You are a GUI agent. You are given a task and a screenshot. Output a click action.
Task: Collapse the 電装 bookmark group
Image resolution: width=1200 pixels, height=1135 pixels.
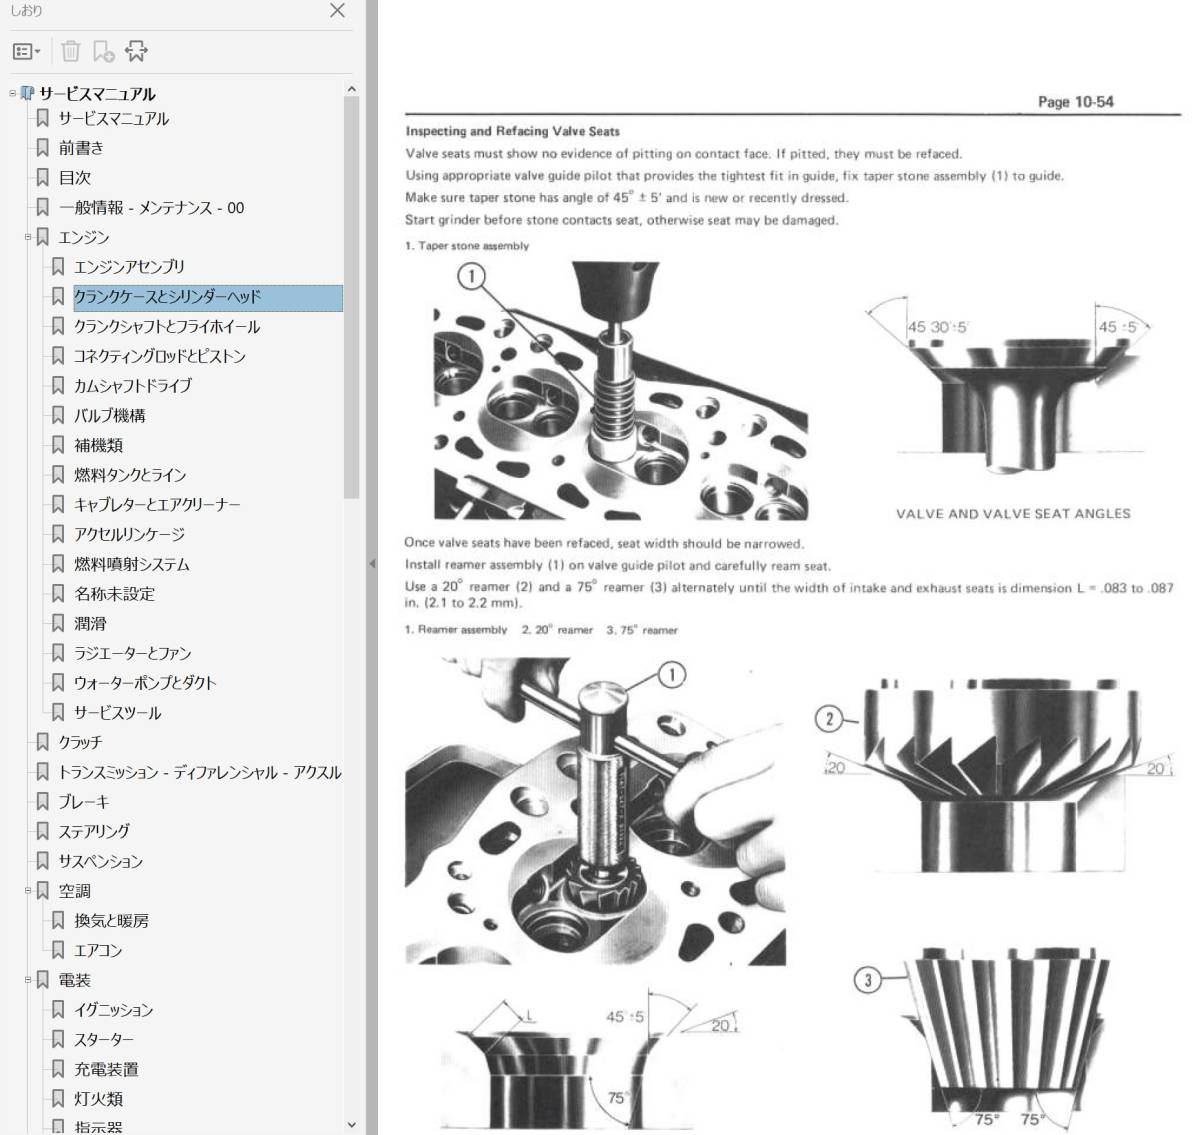tap(28, 980)
